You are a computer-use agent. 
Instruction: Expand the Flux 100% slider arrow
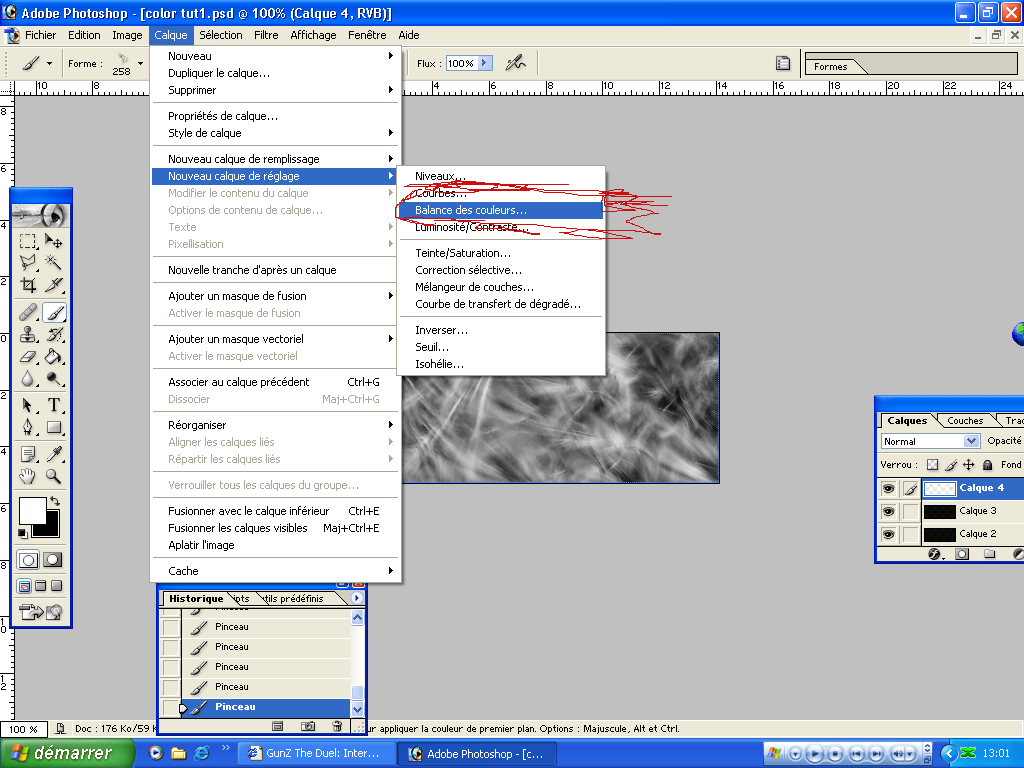(x=485, y=63)
